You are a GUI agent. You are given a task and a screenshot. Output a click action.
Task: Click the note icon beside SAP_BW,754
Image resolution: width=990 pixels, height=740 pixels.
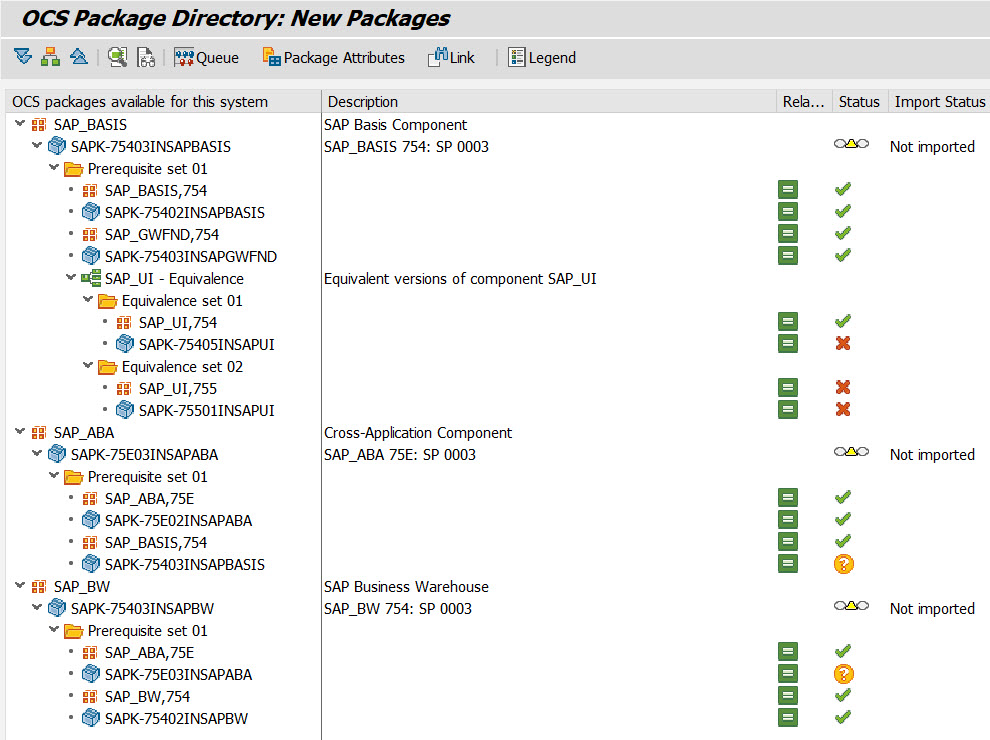(787, 695)
